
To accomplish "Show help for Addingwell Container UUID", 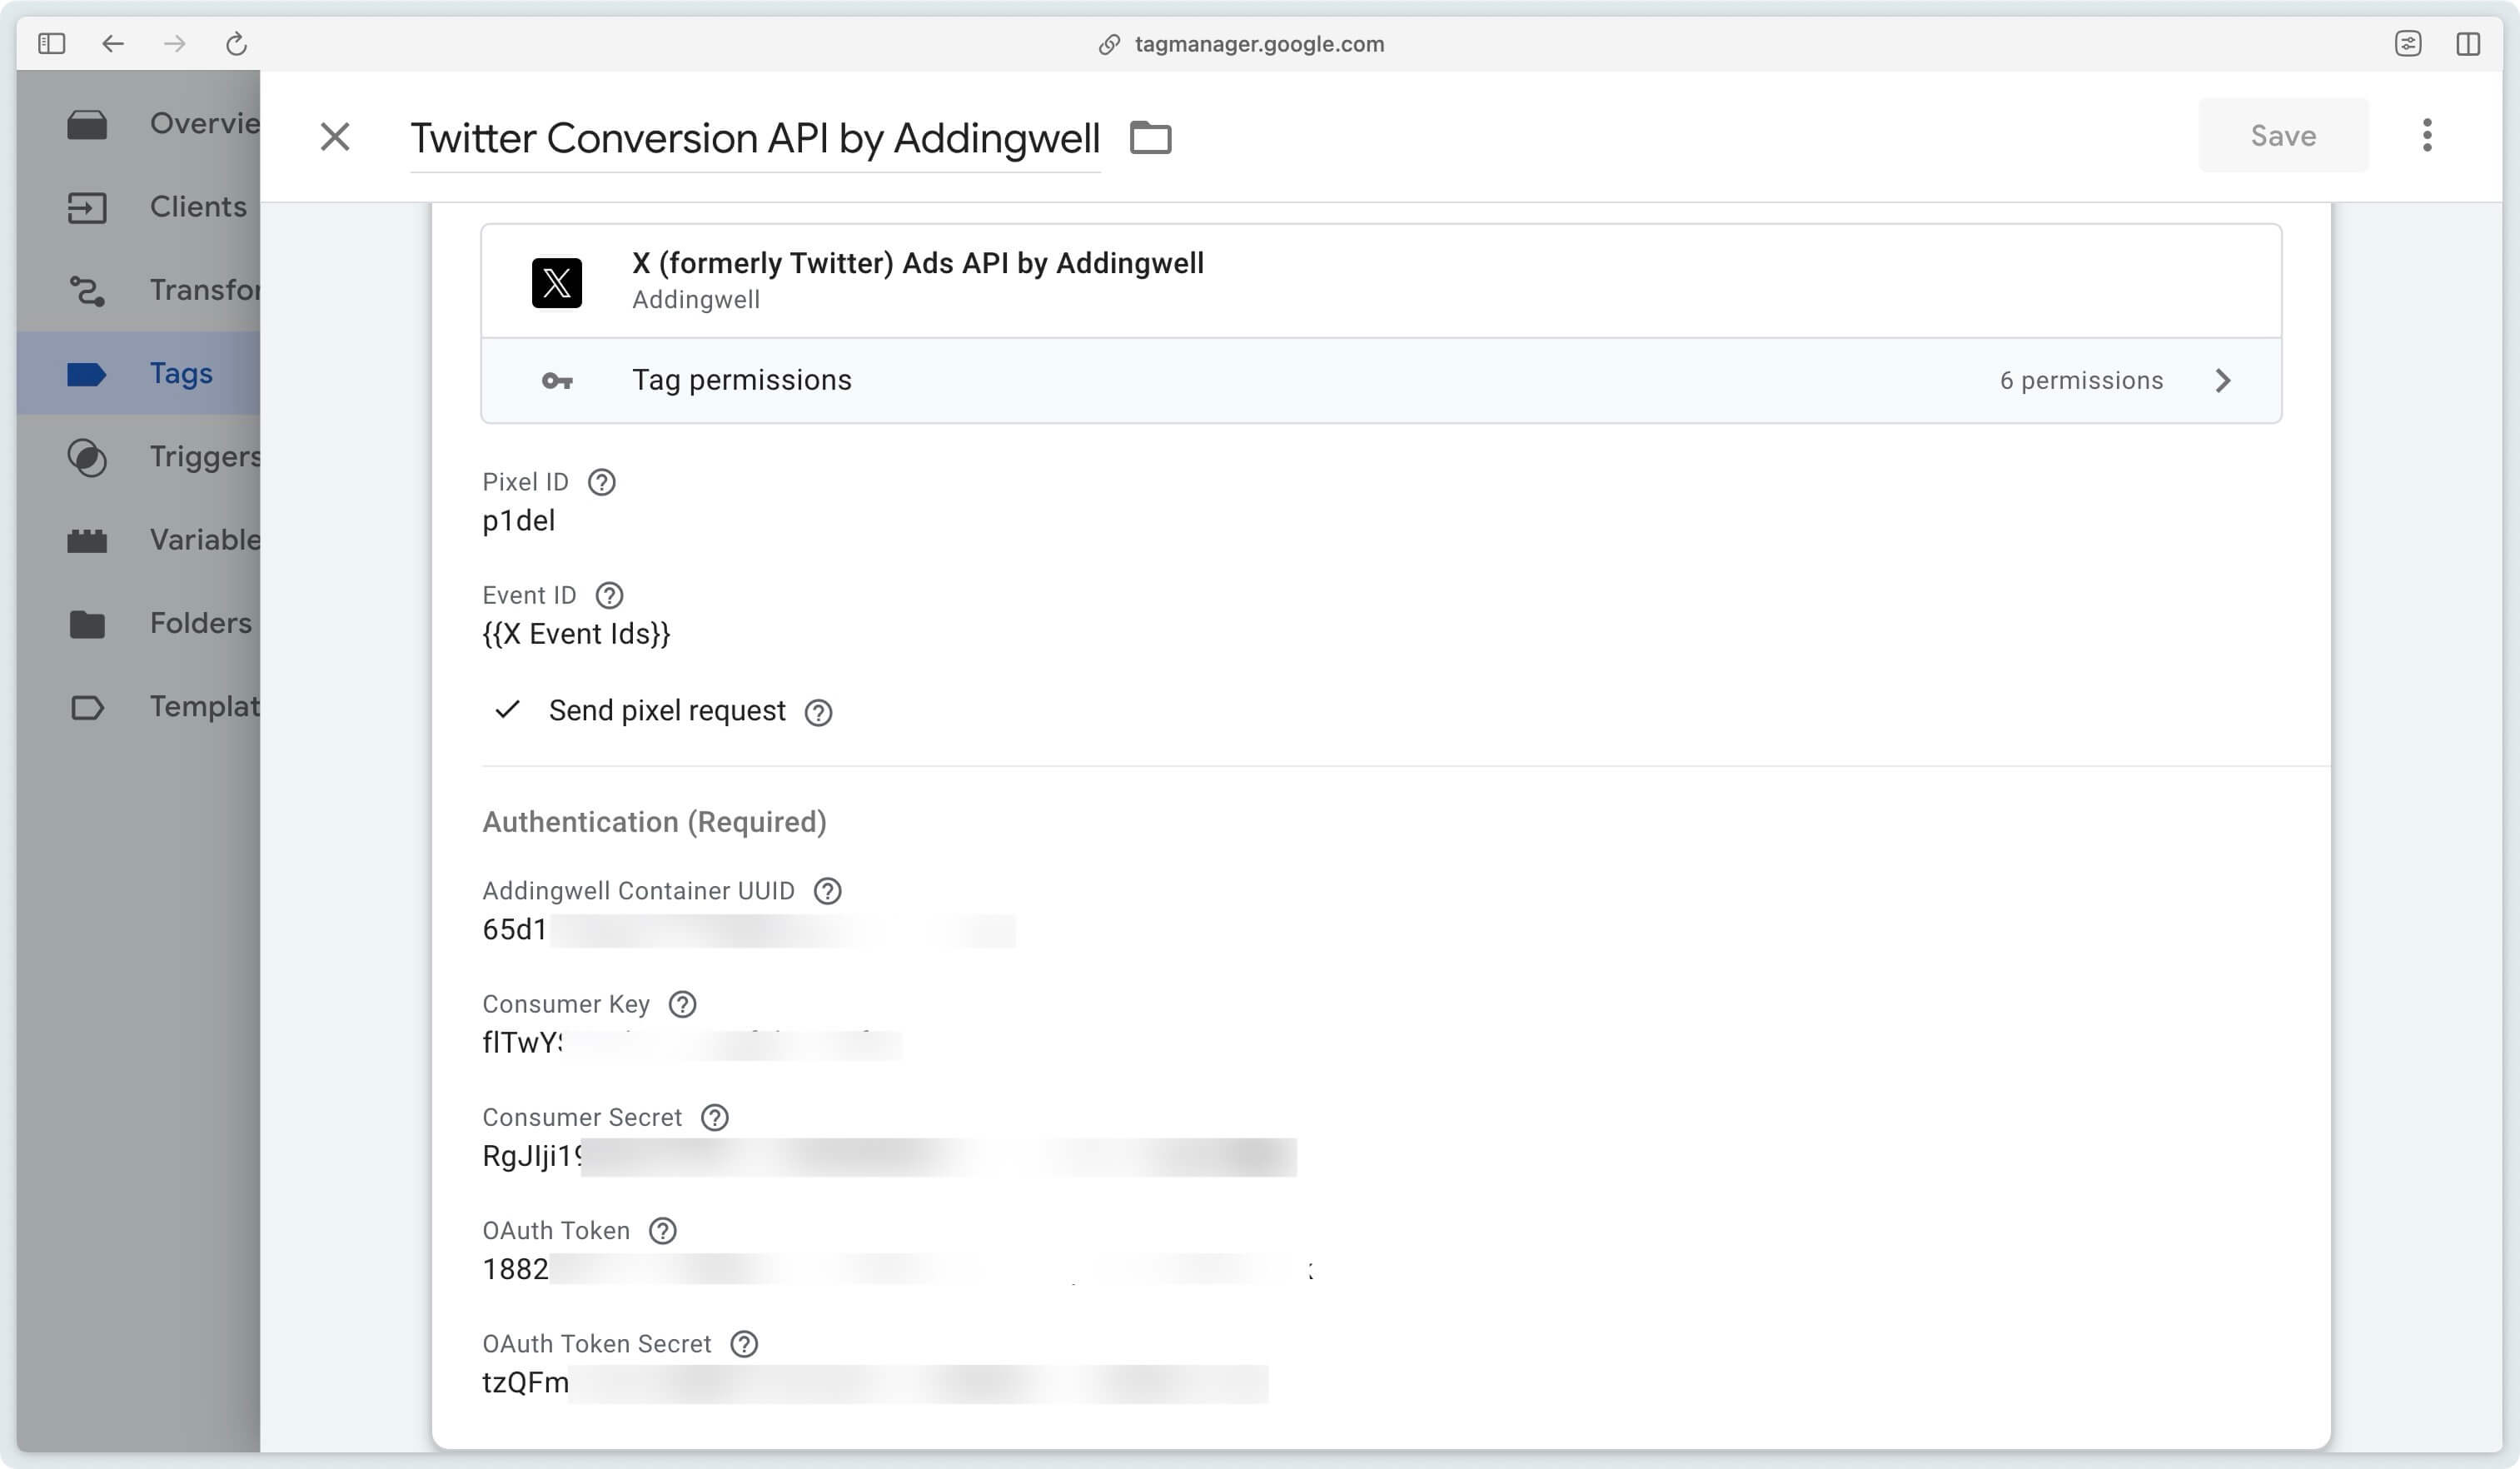I will (827, 891).
